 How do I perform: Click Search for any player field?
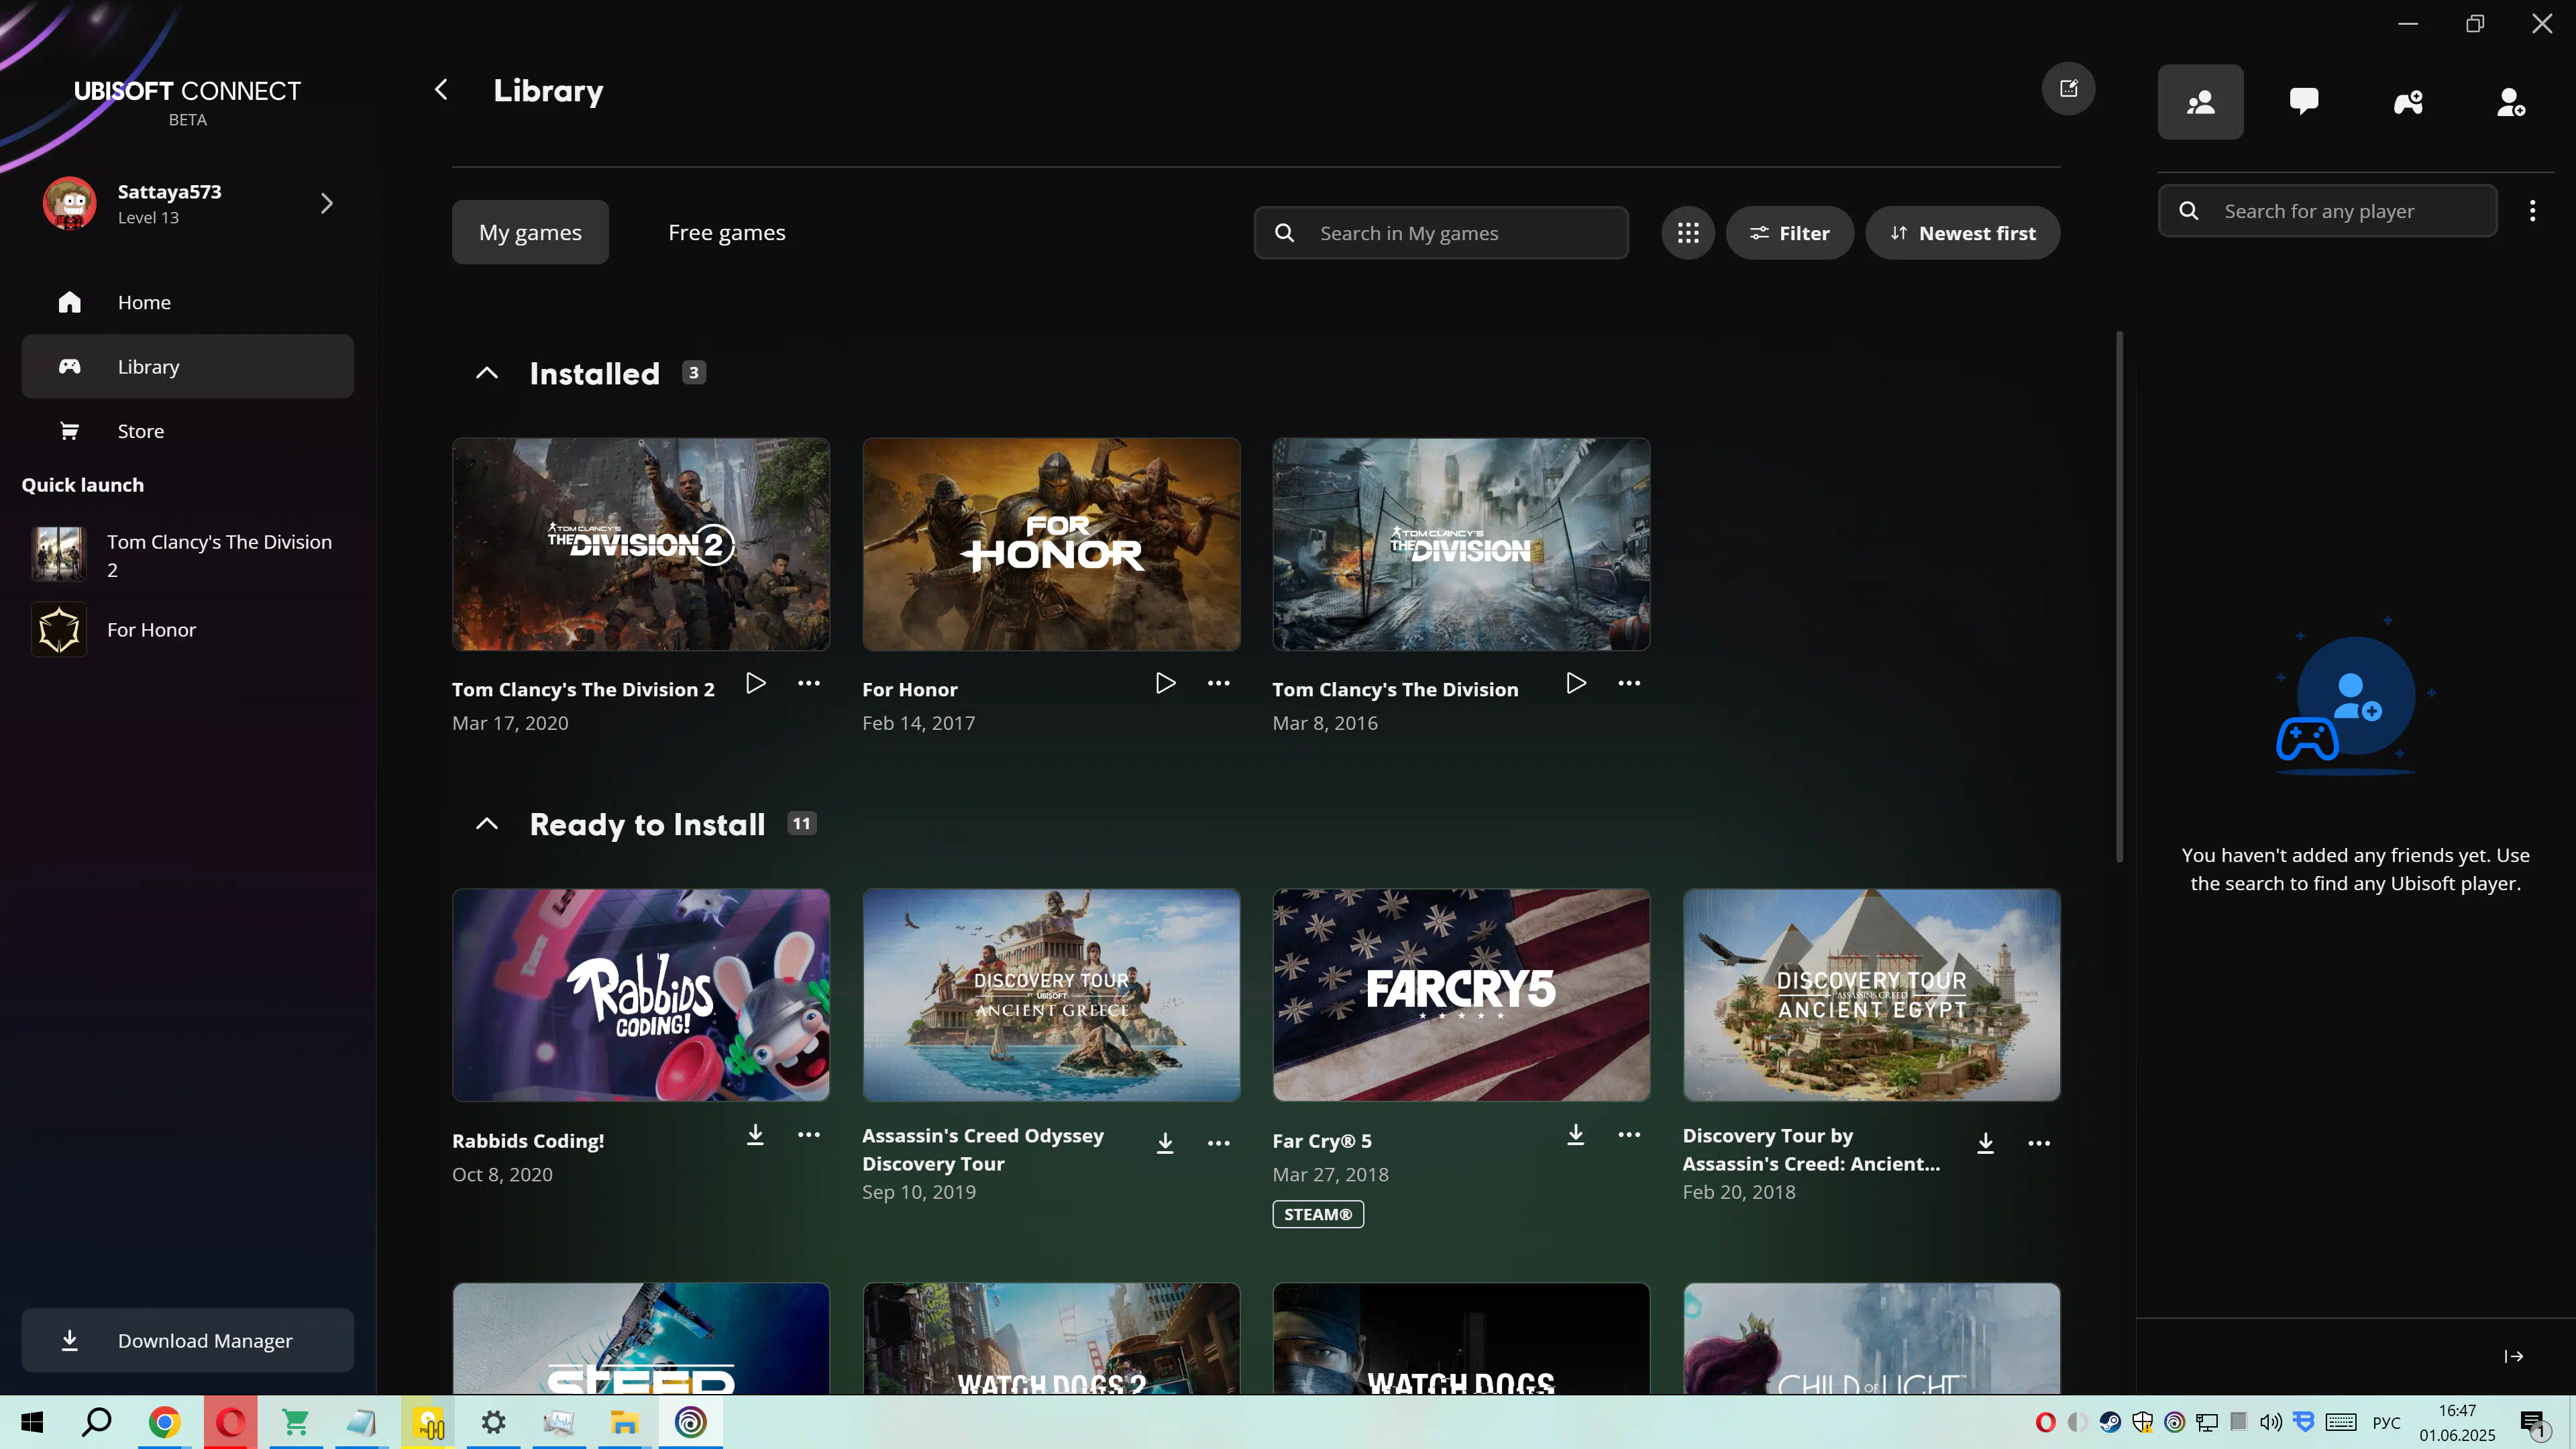click(x=2327, y=211)
